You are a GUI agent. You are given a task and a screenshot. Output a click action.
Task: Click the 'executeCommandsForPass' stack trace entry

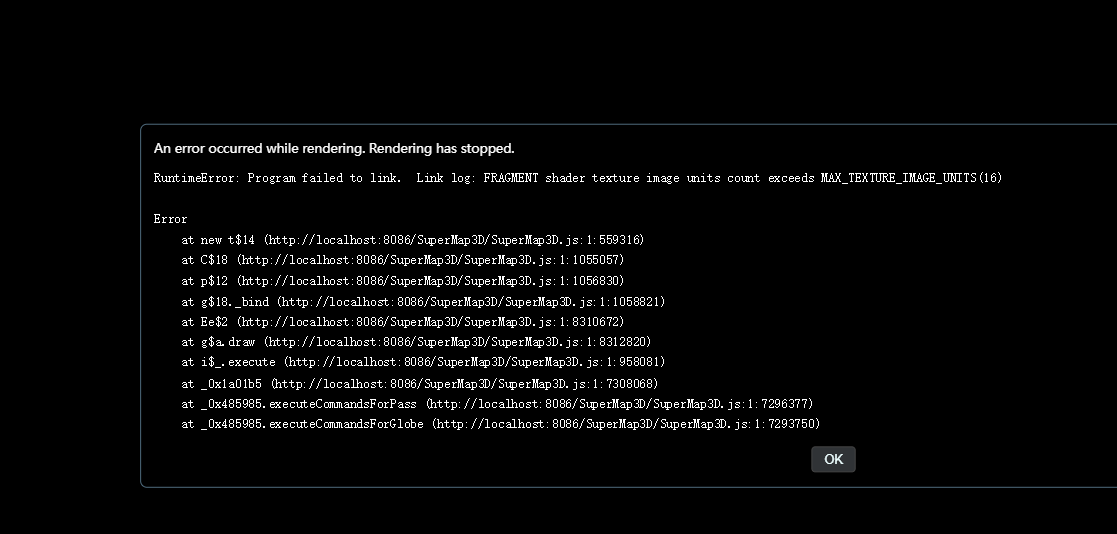tap(308, 404)
